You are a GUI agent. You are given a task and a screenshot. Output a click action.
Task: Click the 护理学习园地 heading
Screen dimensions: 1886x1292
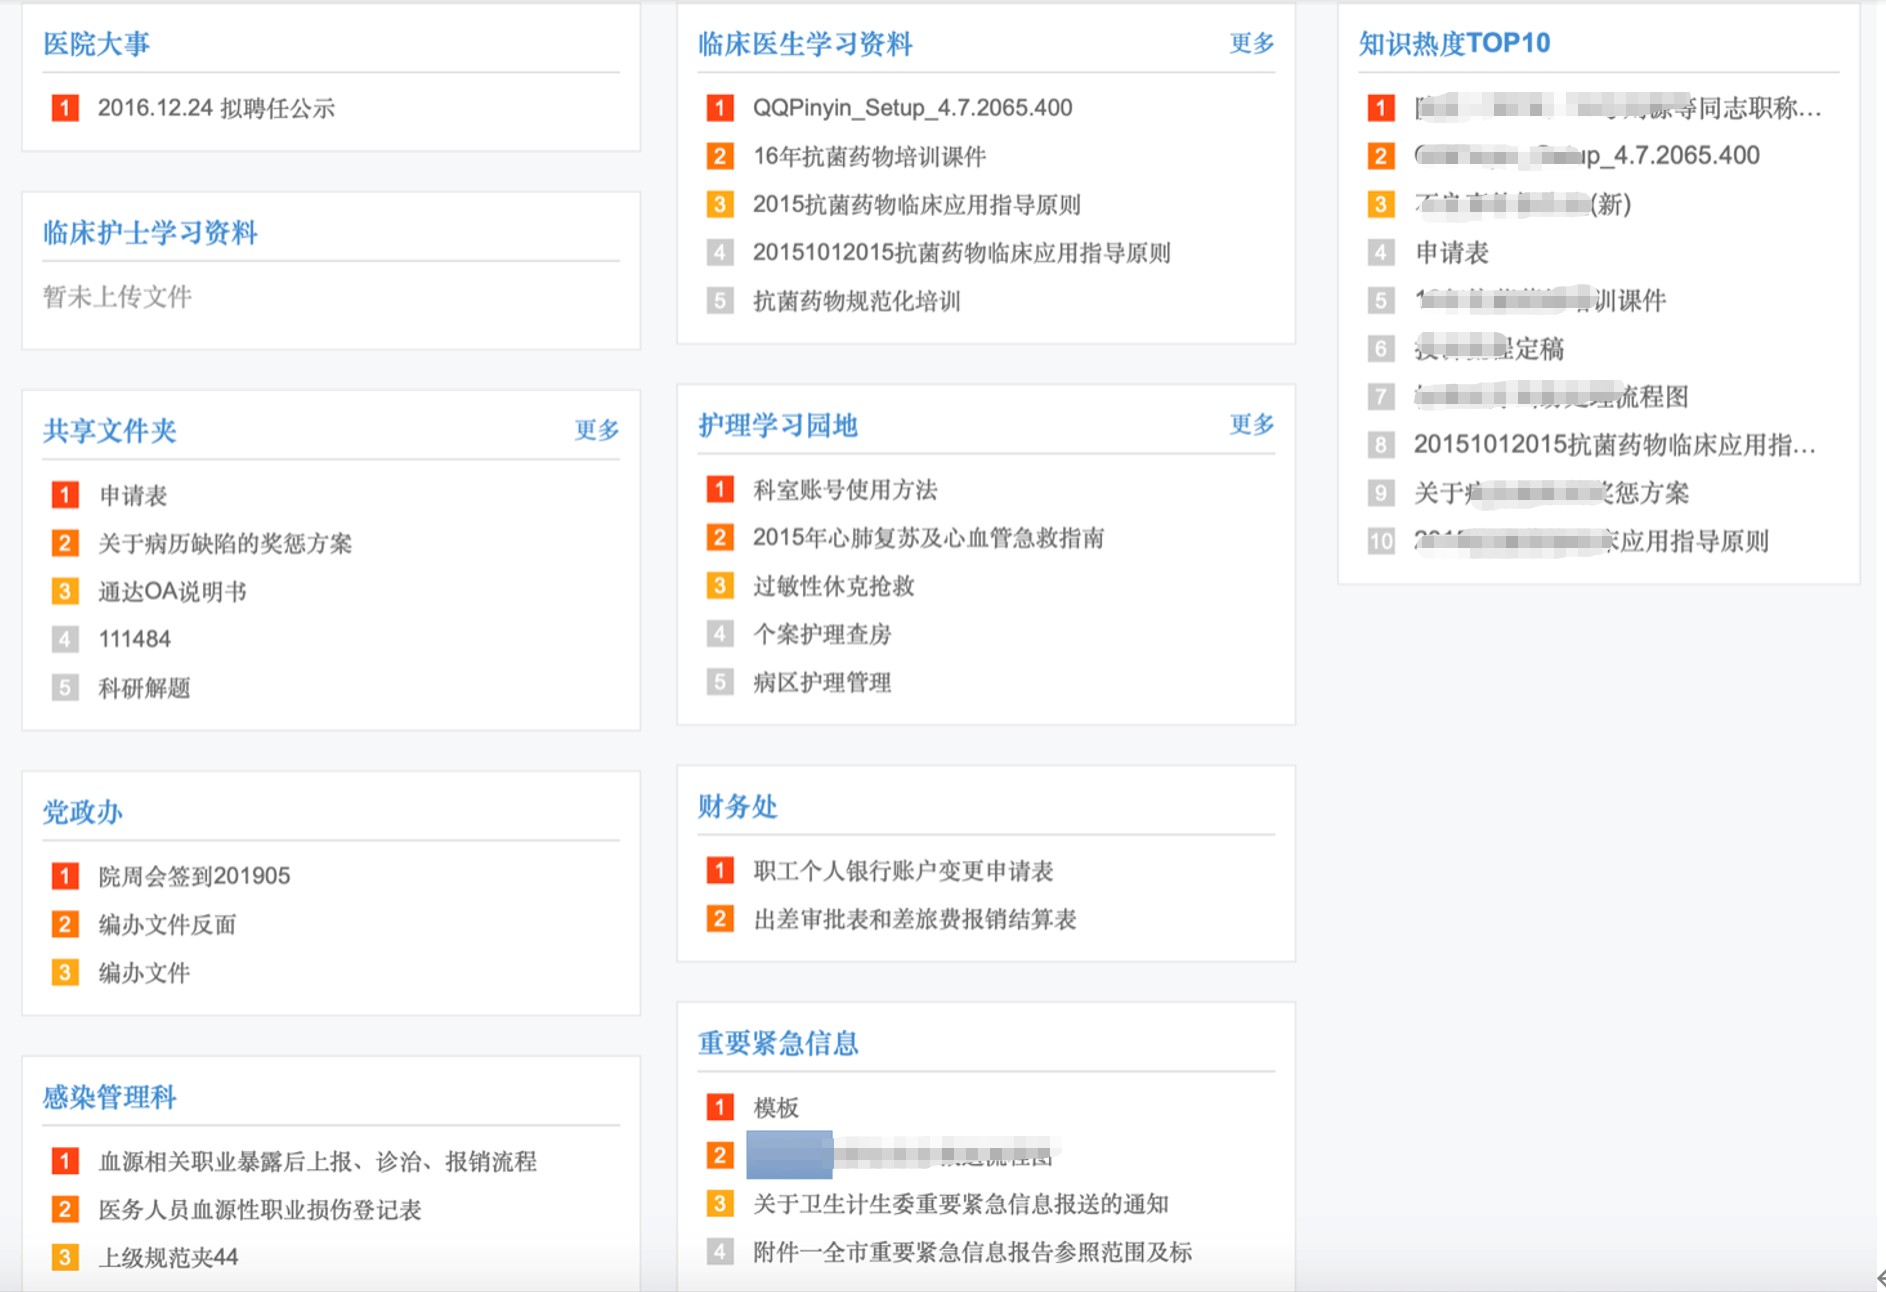778,424
